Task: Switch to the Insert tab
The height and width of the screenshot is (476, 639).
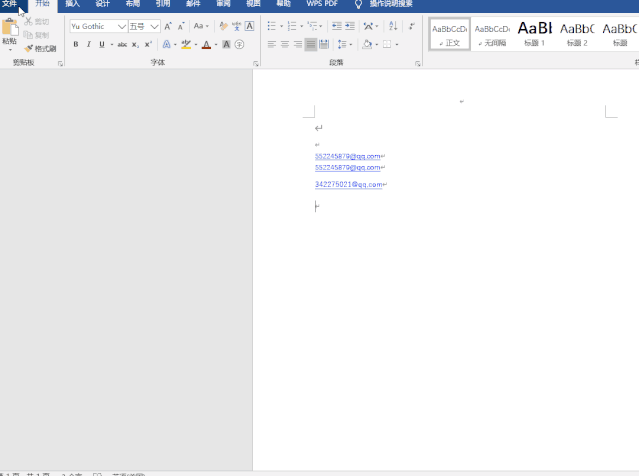Action: pyautogui.click(x=73, y=4)
